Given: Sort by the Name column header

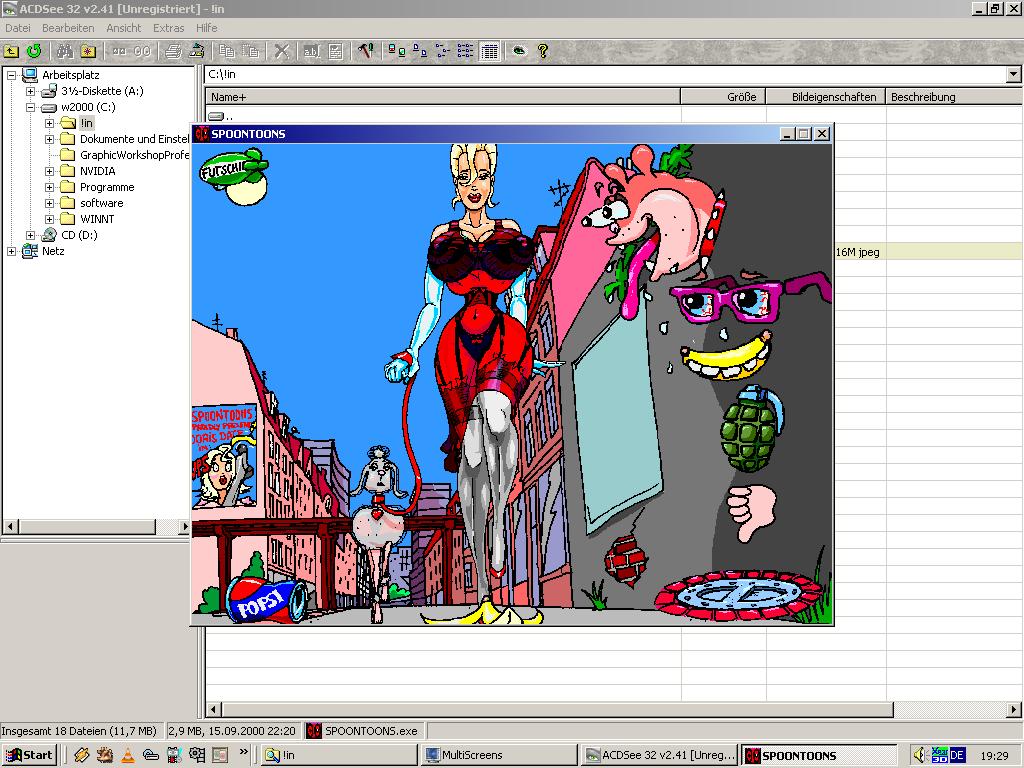Looking at the screenshot, I should point(443,97).
